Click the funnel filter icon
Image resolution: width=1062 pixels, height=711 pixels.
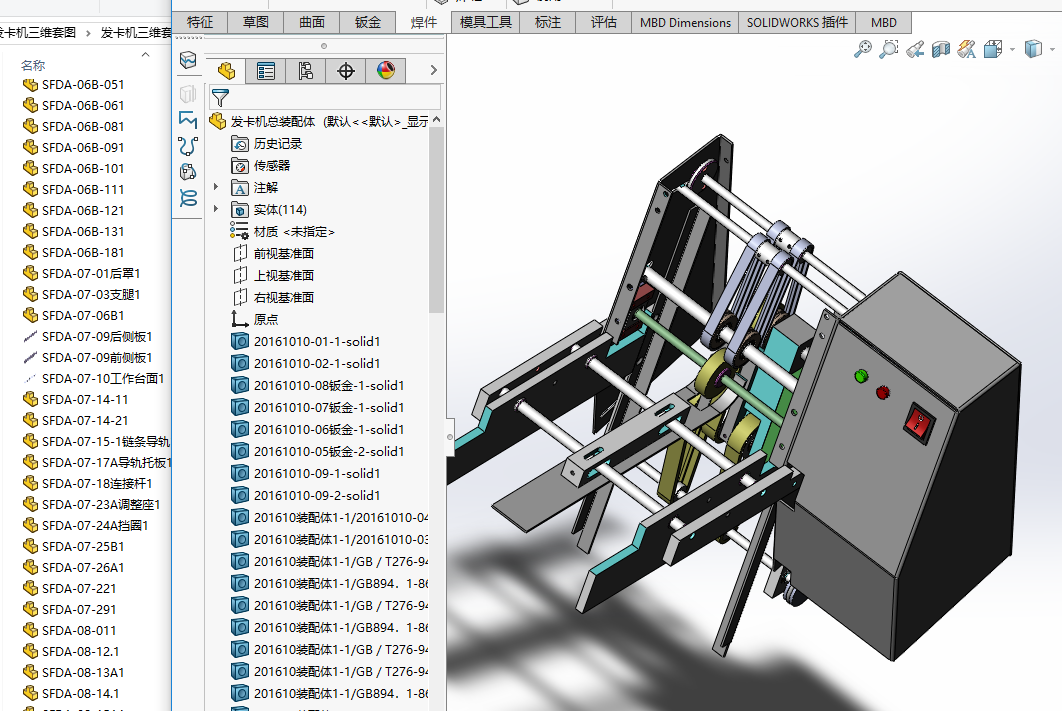click(220, 97)
